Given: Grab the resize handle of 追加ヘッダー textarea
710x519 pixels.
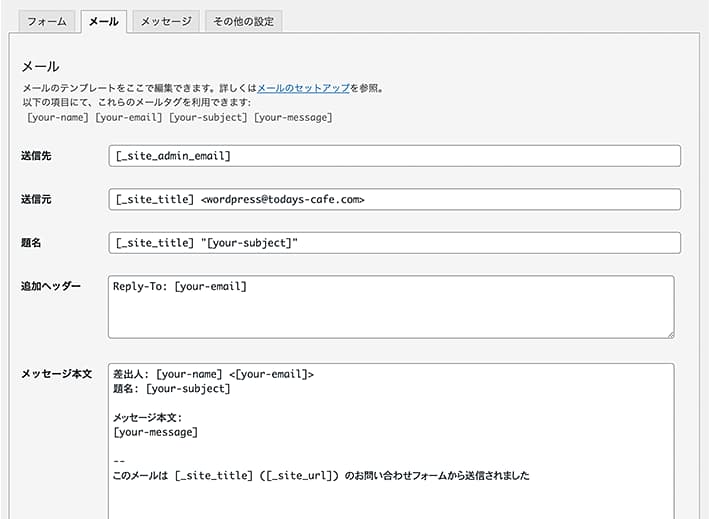Looking at the screenshot, I should coord(671,335).
